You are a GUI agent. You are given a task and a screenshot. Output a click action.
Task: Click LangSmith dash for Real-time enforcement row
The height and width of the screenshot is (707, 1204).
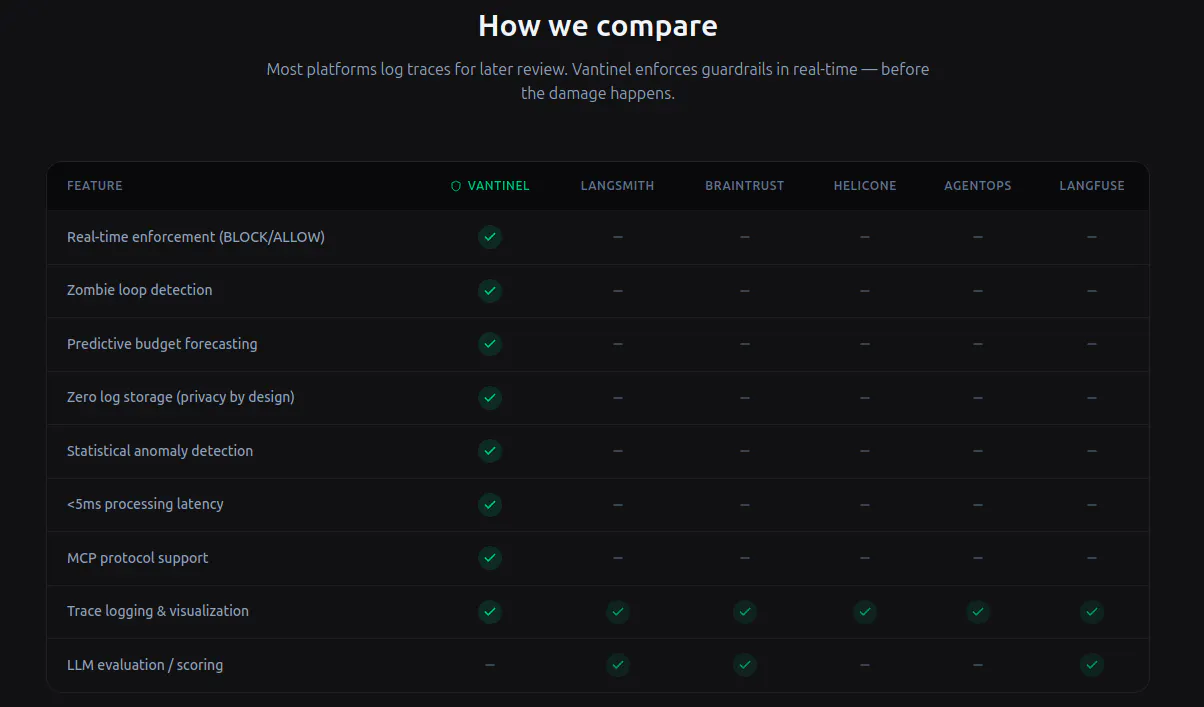(618, 237)
